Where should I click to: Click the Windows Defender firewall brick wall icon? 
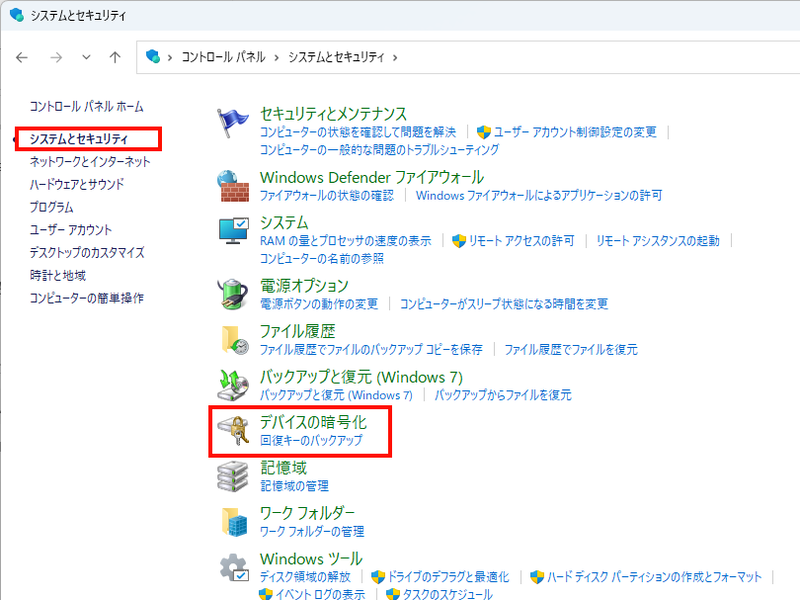coord(233,186)
